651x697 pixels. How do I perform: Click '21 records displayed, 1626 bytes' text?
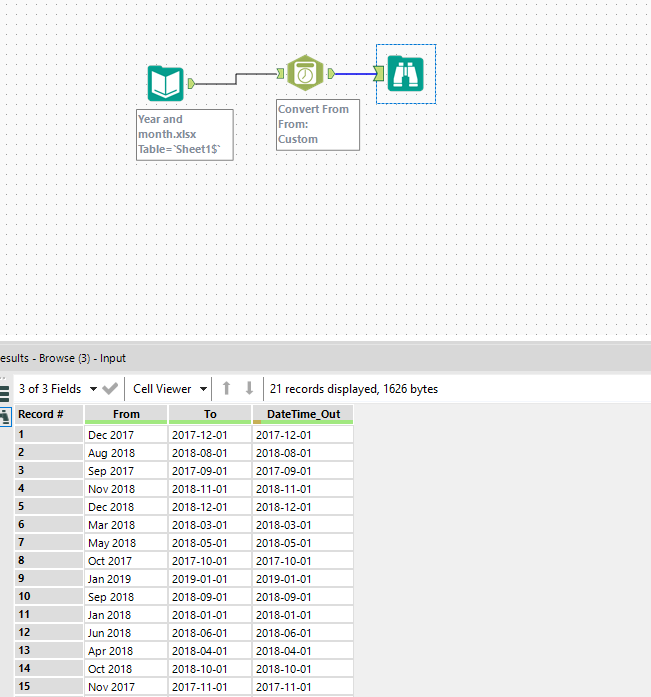click(354, 389)
